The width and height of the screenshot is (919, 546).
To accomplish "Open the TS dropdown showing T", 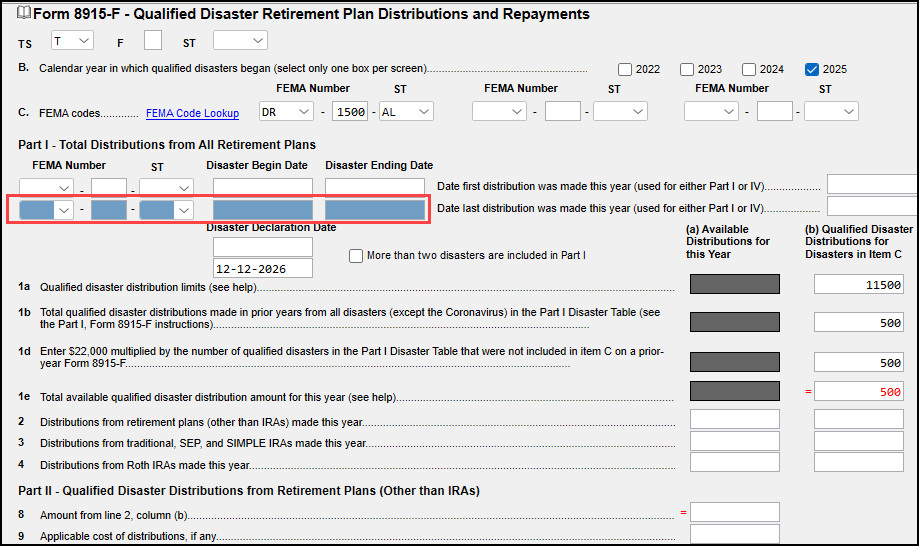I will [x=71, y=41].
